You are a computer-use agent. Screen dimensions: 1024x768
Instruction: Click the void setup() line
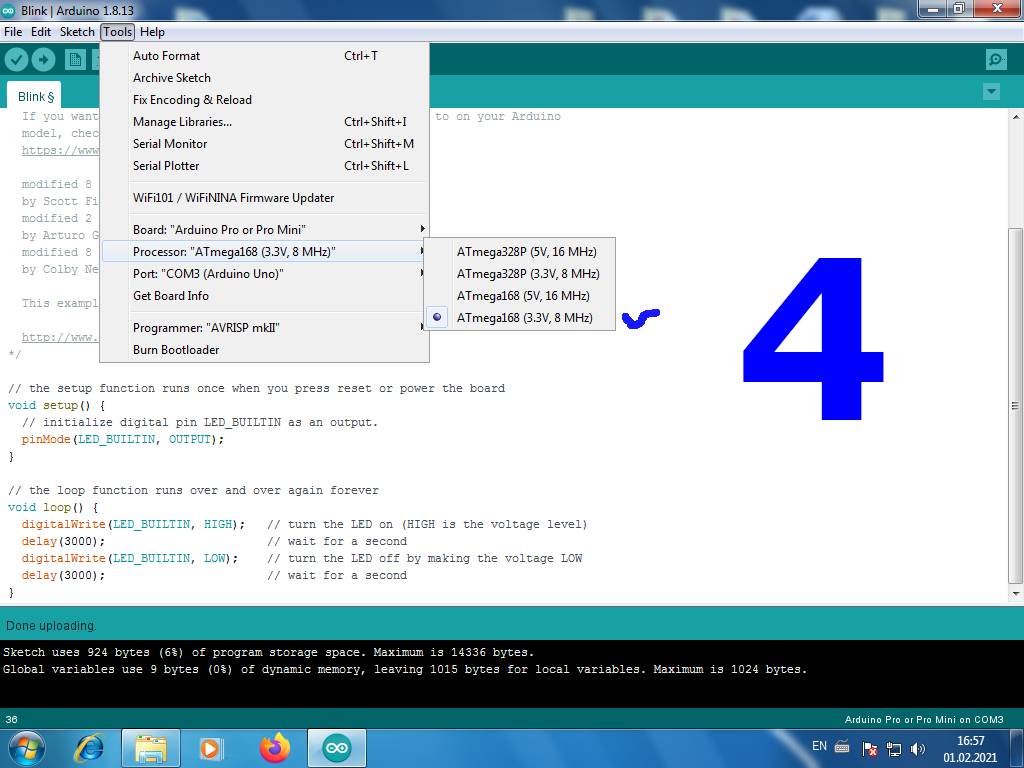click(57, 406)
